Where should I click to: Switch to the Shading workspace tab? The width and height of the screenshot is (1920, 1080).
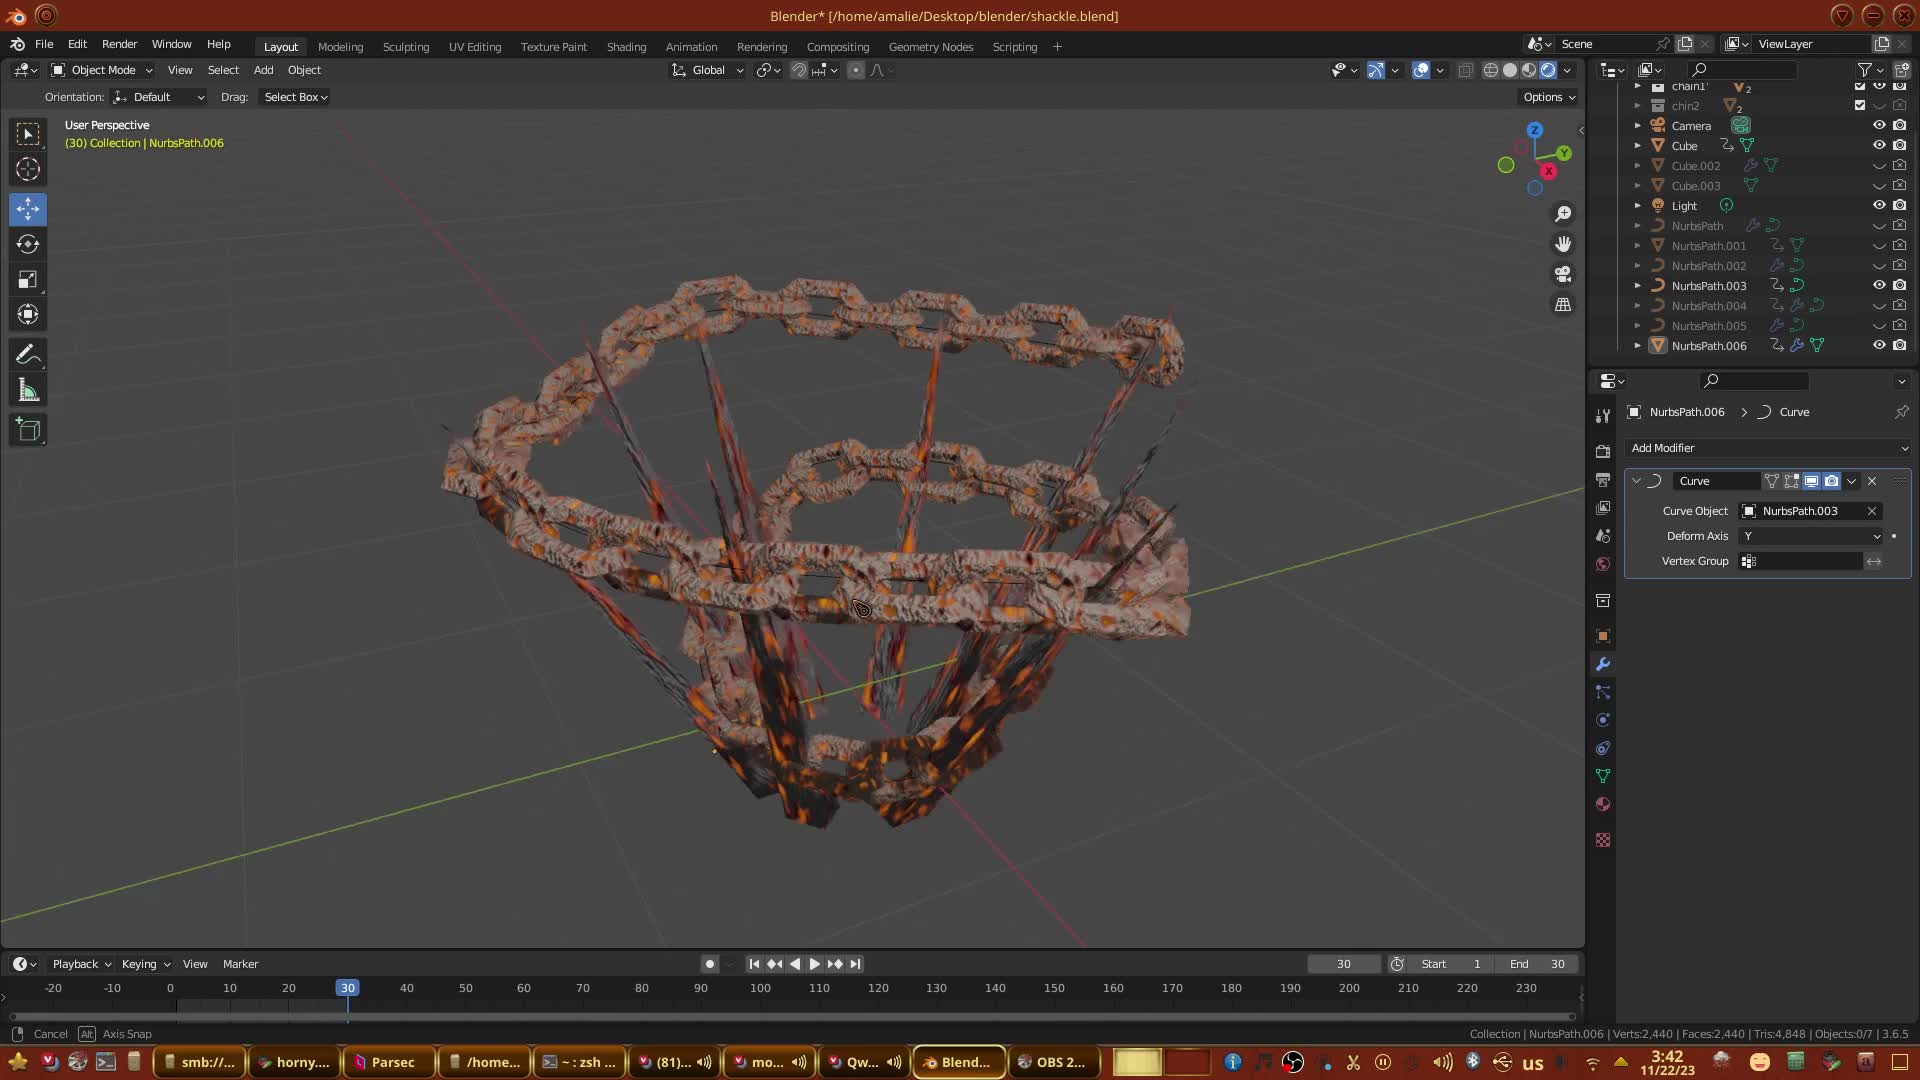[x=626, y=47]
